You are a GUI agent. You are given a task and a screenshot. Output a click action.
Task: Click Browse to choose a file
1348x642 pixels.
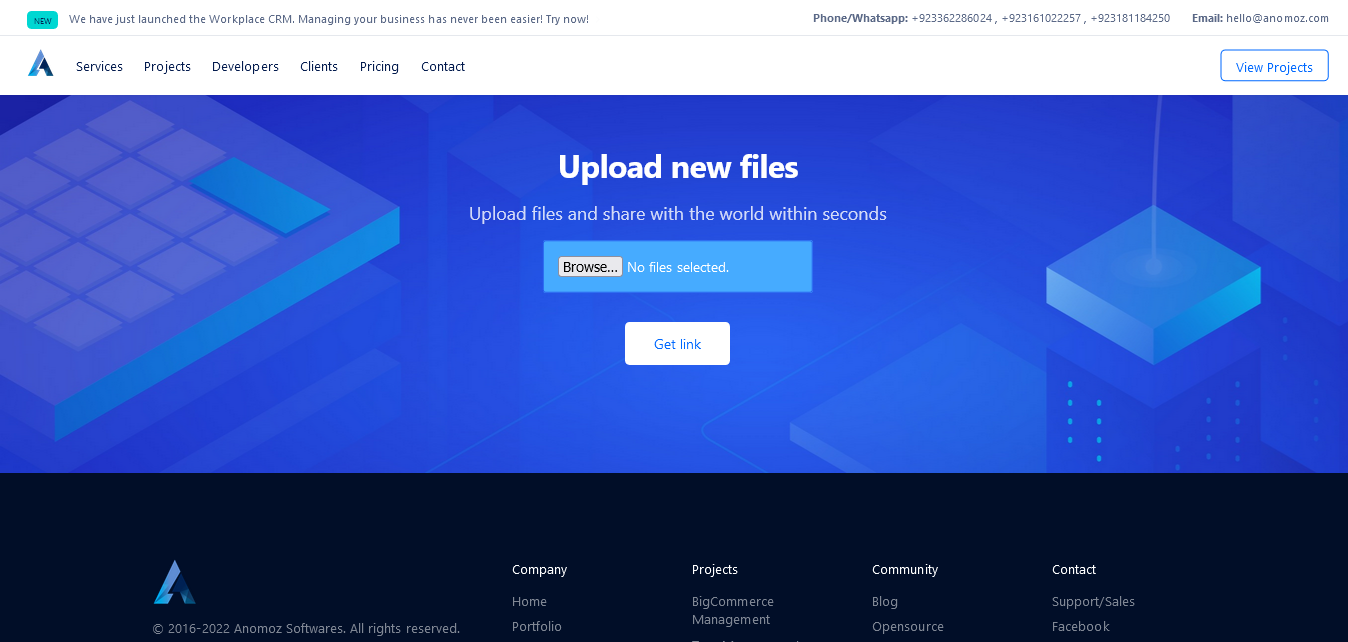point(590,266)
